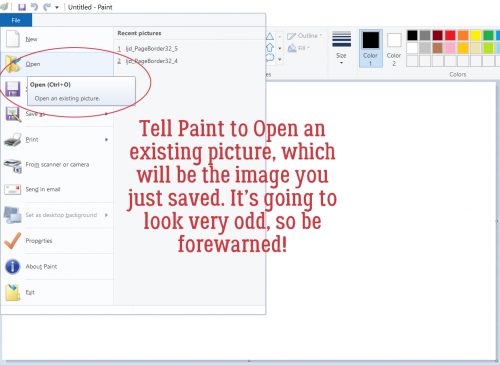
Task: Expand the Save as submenu arrow
Action: click(107, 114)
